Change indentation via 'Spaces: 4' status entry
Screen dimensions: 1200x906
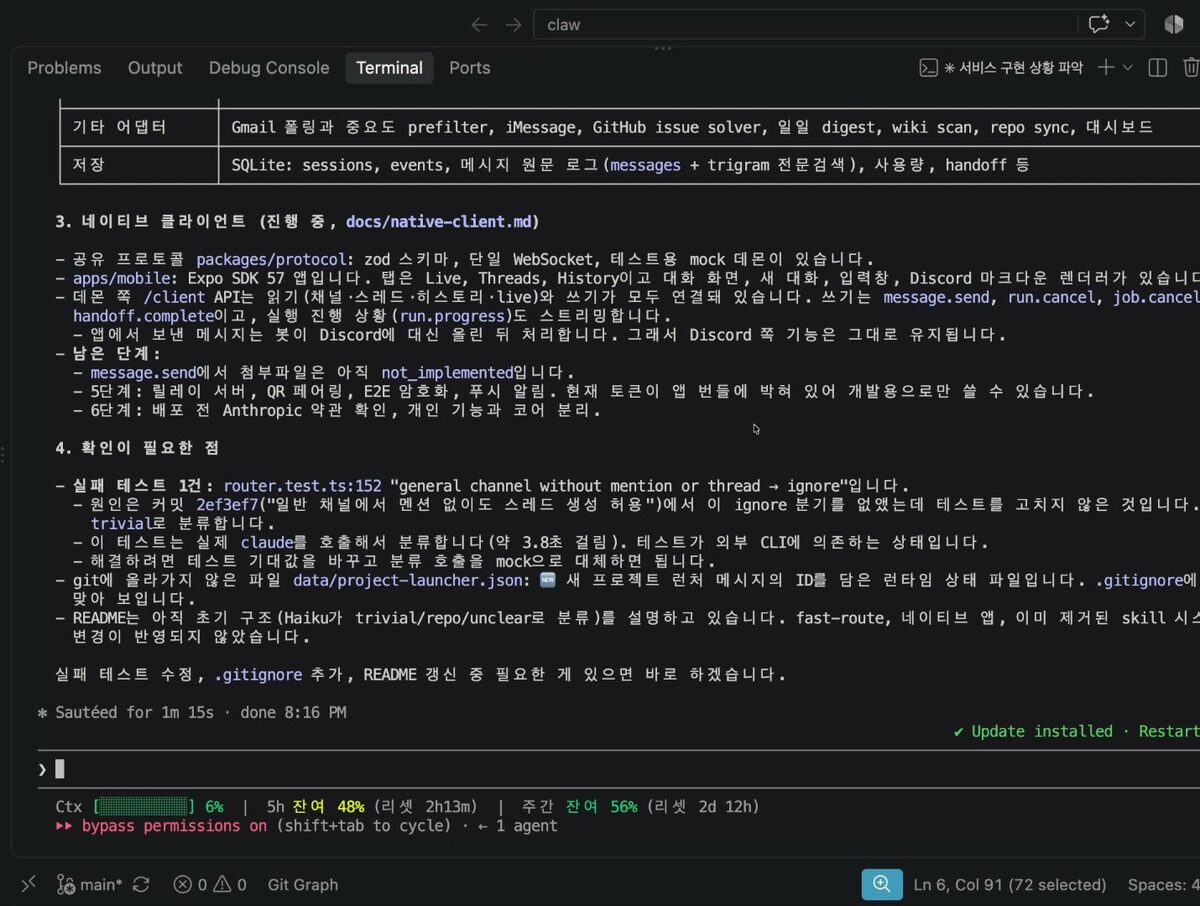click(x=1163, y=885)
